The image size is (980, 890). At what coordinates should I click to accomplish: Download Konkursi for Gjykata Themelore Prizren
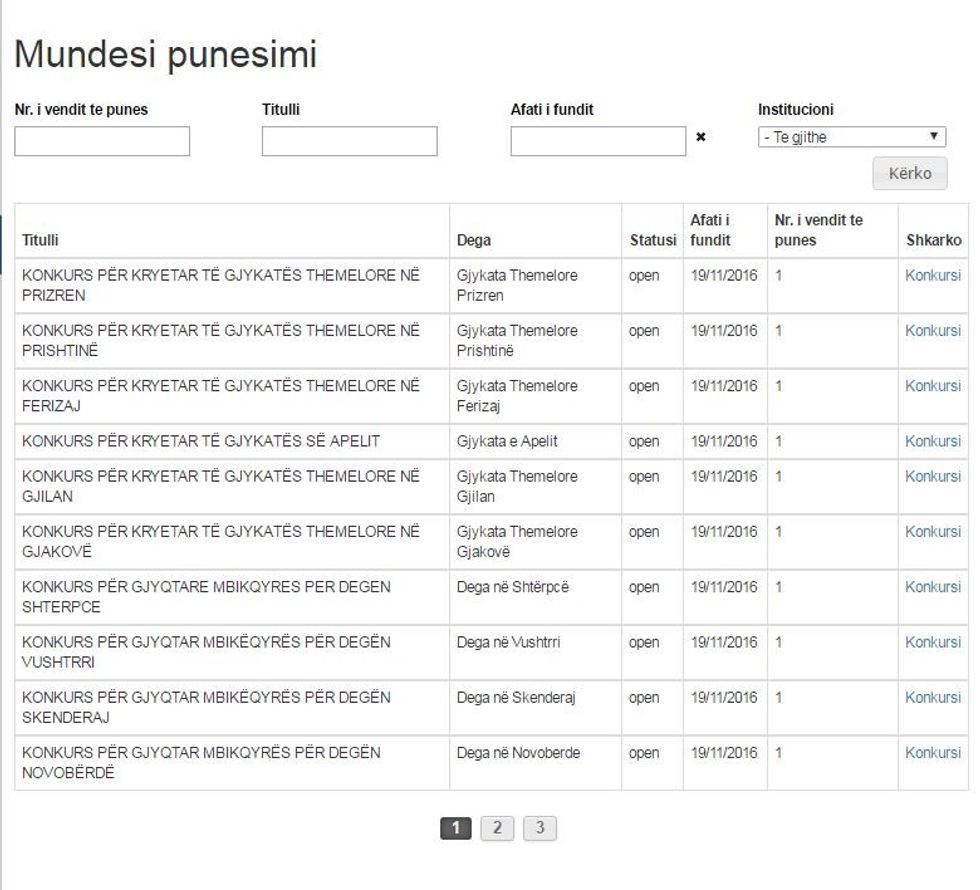(x=932, y=275)
